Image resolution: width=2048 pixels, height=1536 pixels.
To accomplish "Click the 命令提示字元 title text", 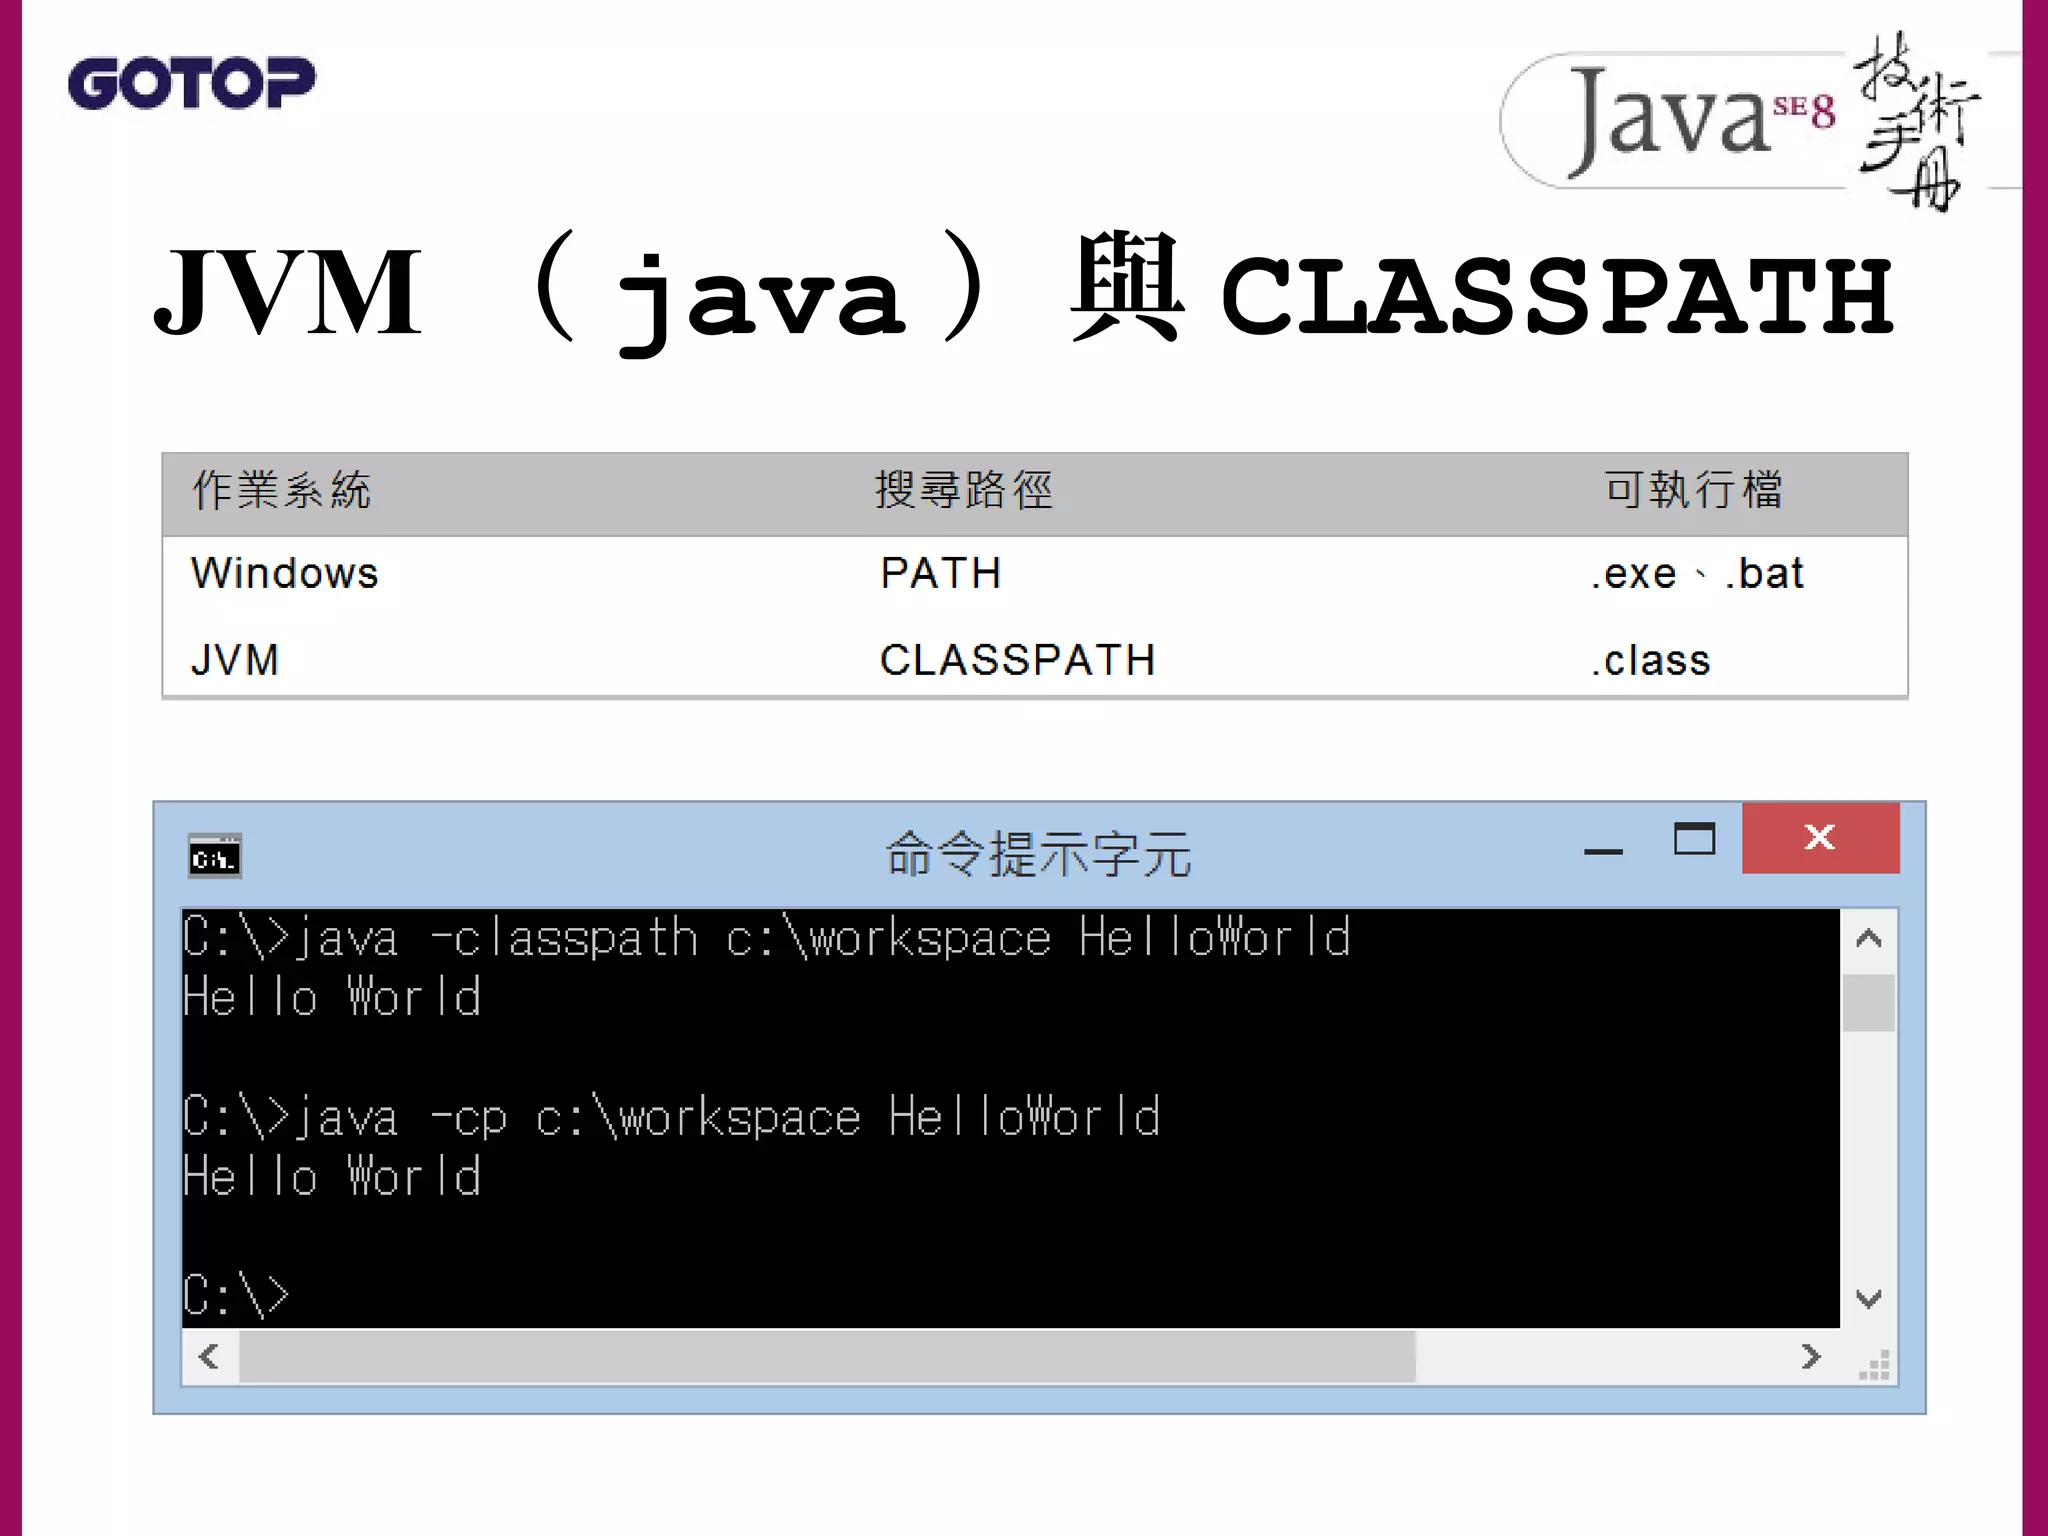I will (x=1039, y=855).
